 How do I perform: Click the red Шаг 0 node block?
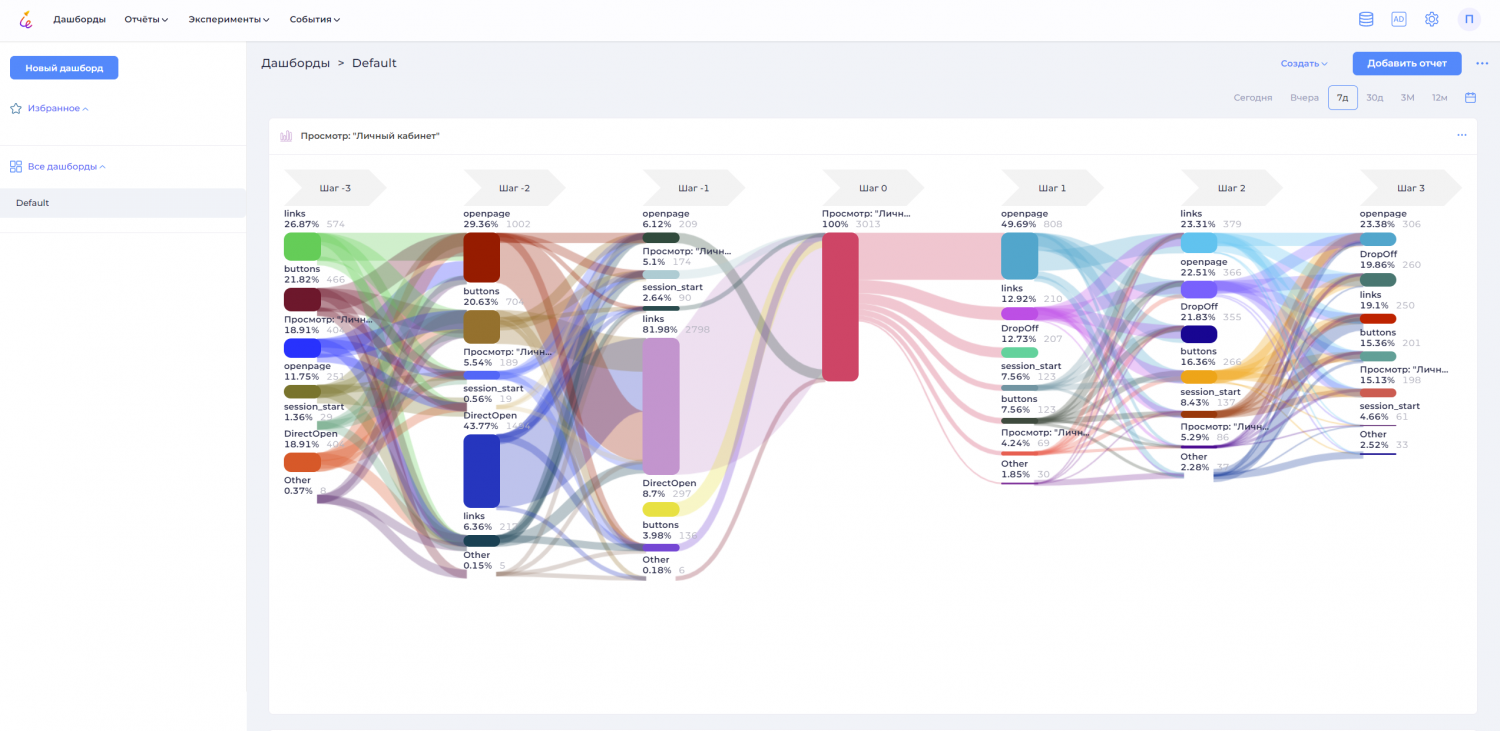coord(840,306)
